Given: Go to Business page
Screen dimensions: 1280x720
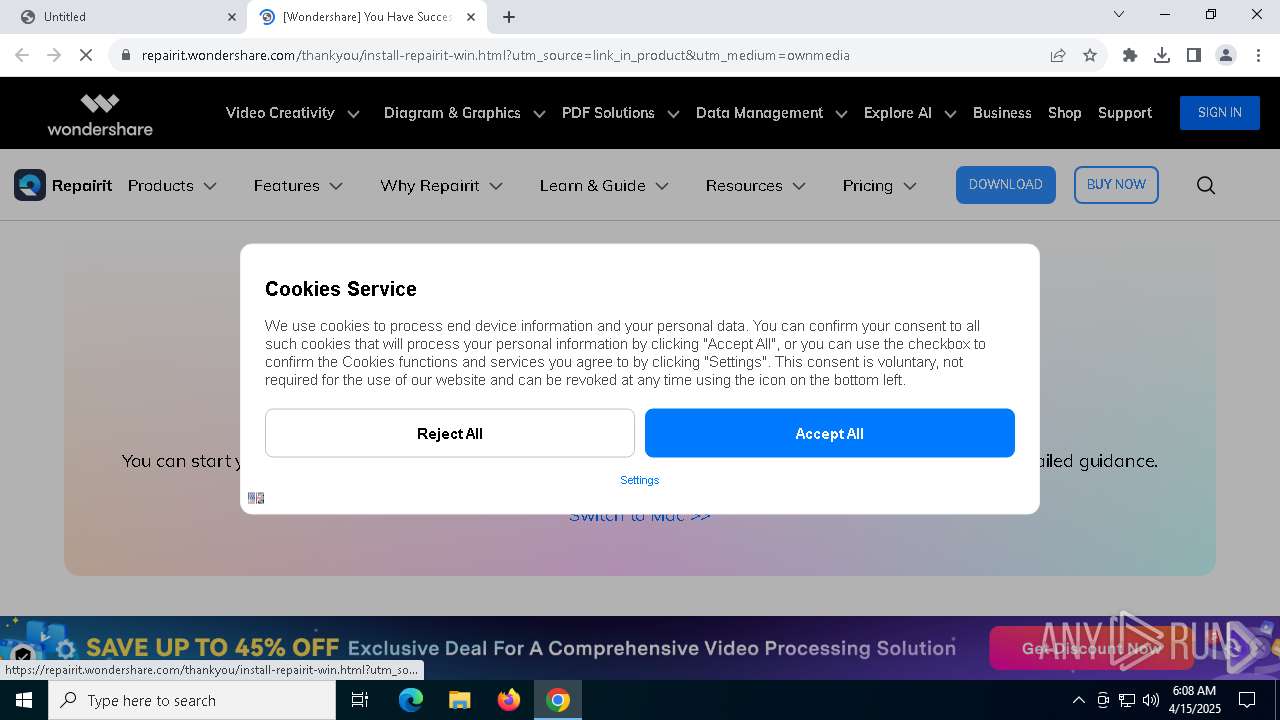Looking at the screenshot, I should pos(1002,113).
